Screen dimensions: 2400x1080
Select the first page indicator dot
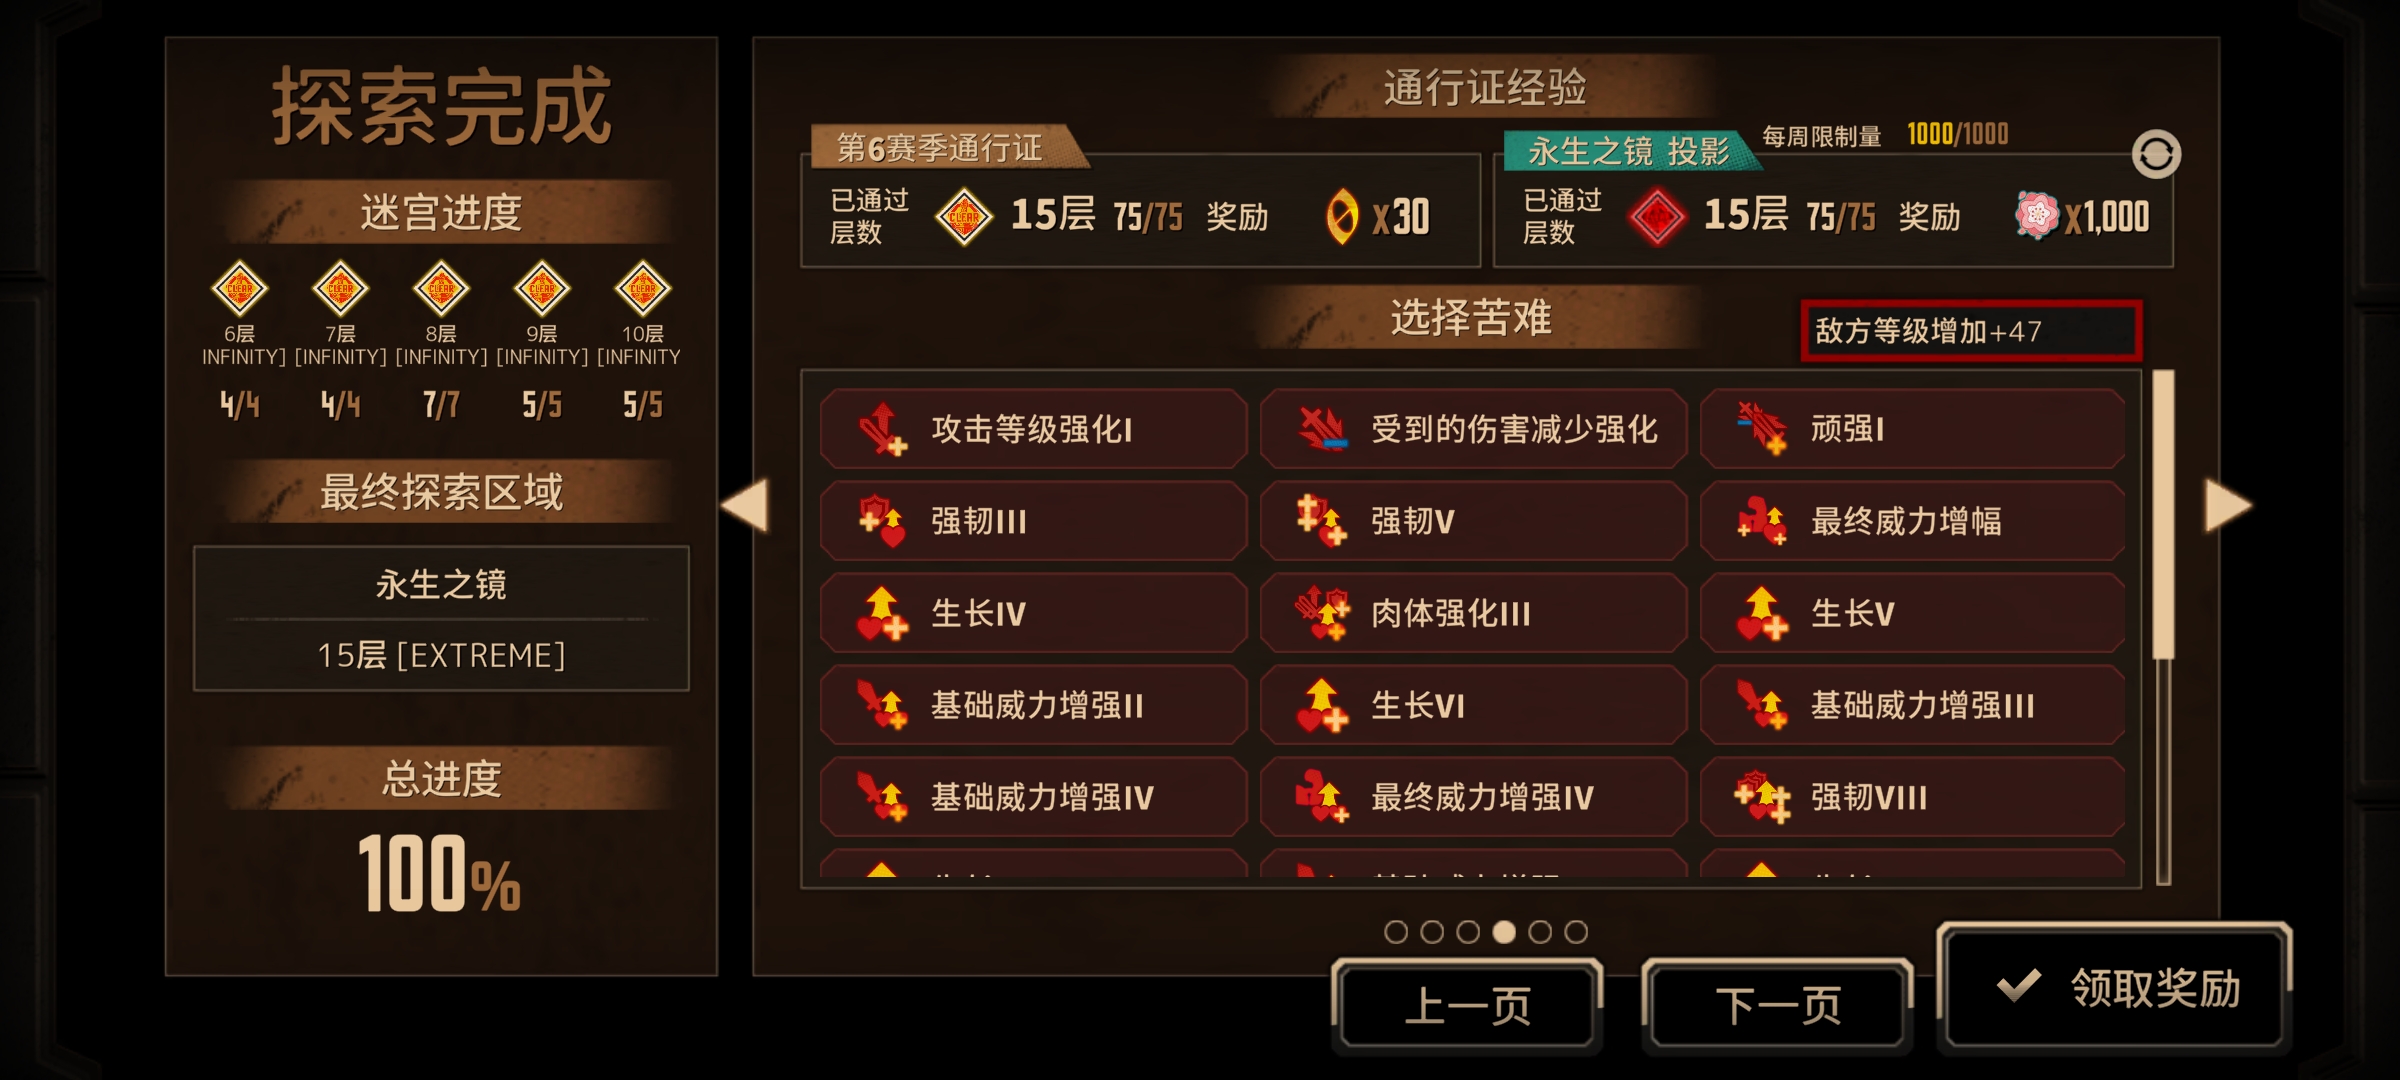(1396, 932)
